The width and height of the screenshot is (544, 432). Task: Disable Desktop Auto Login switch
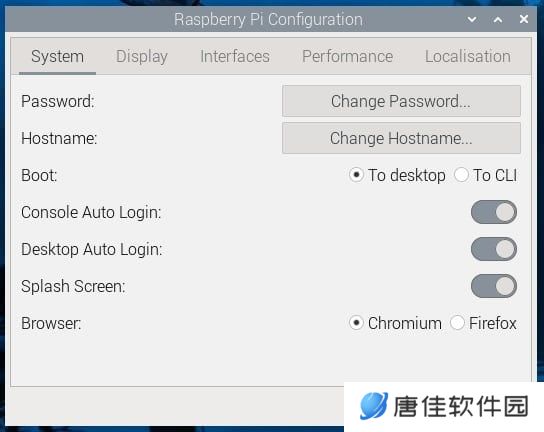[494, 249]
